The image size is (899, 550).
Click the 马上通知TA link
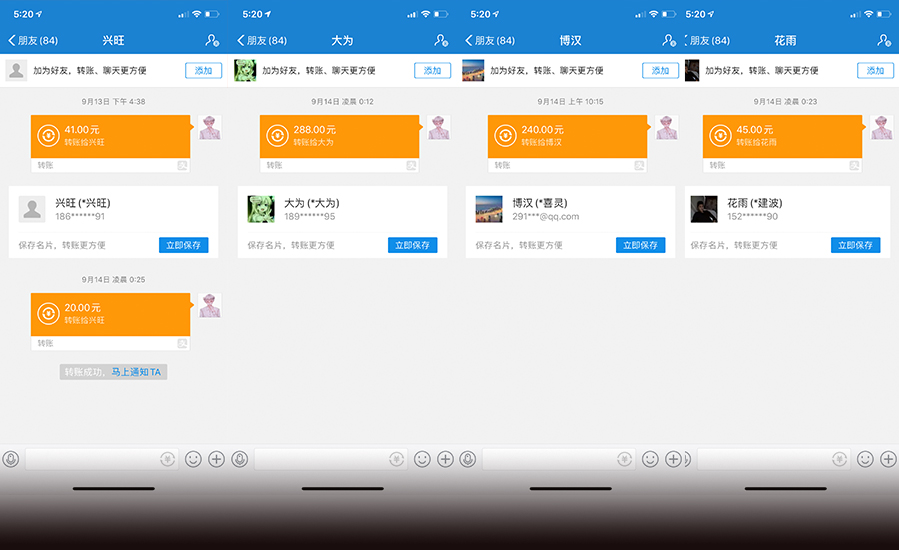pyautogui.click(x=136, y=372)
